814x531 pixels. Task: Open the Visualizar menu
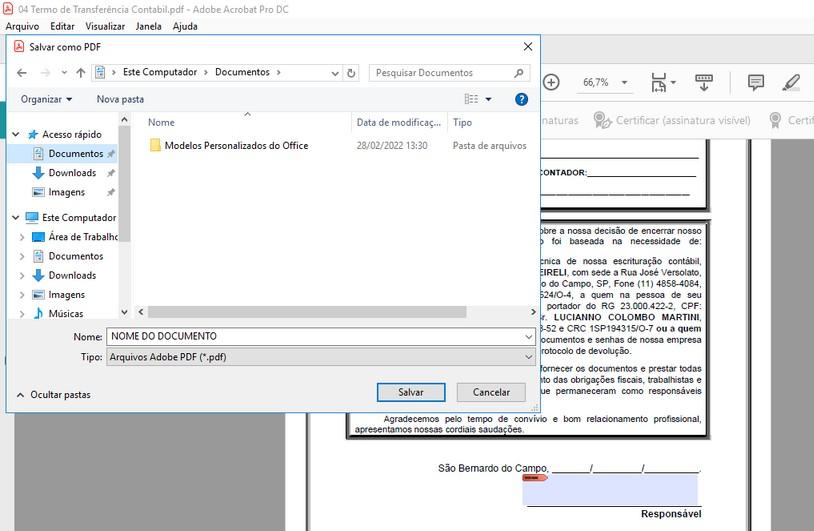click(x=105, y=26)
